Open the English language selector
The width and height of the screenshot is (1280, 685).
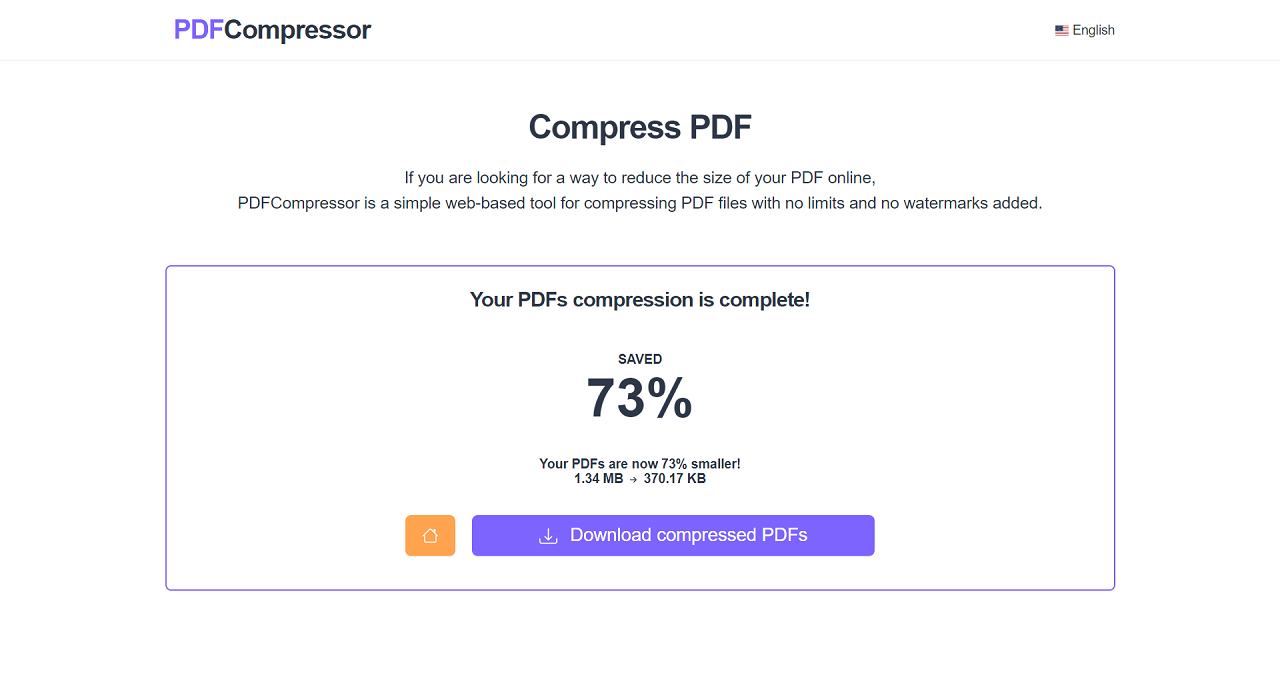(1085, 30)
